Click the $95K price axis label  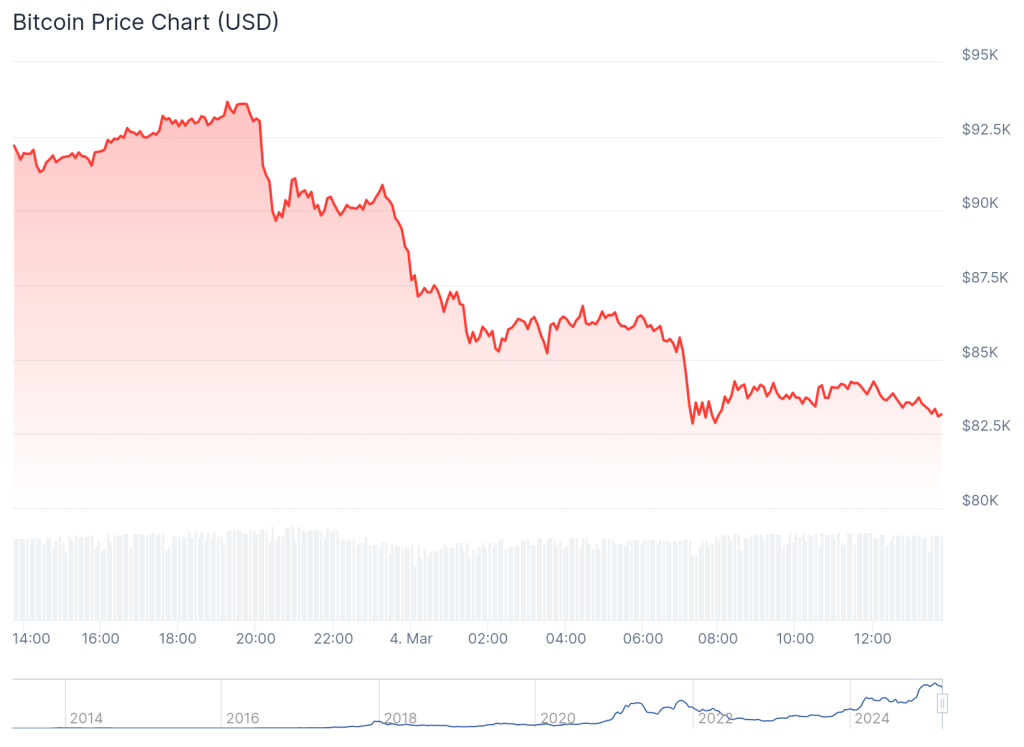980,55
